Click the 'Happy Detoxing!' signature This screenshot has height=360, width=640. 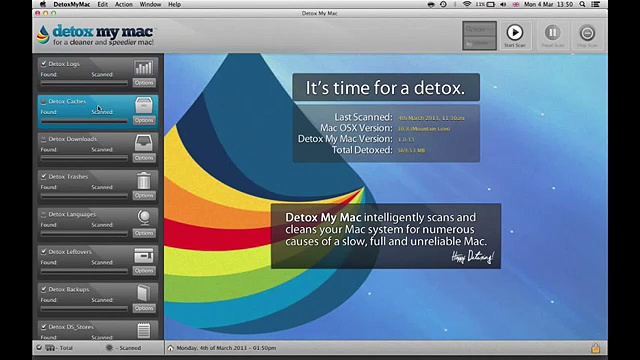point(473,257)
